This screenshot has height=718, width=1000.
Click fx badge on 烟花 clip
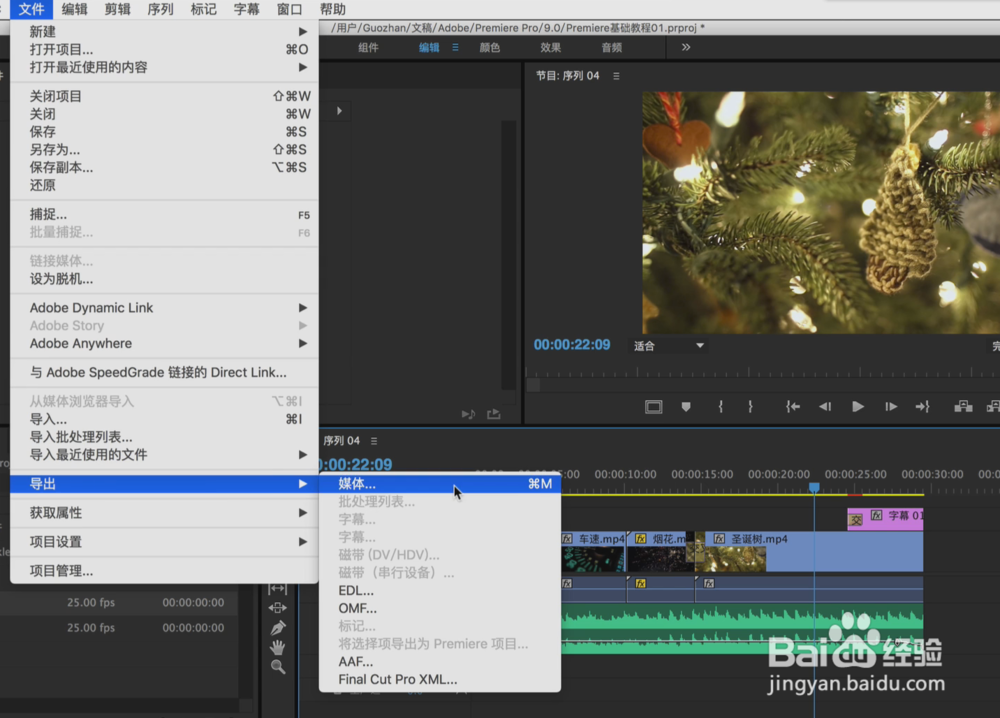tap(641, 539)
